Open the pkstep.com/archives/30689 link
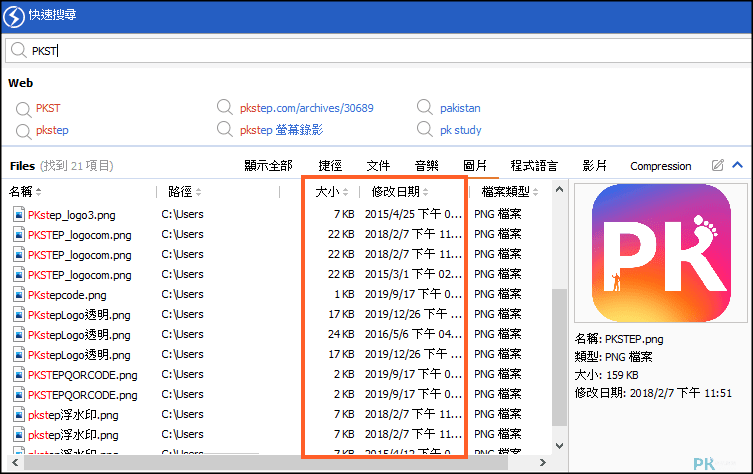Image resolution: width=753 pixels, height=474 pixels. coord(306,108)
